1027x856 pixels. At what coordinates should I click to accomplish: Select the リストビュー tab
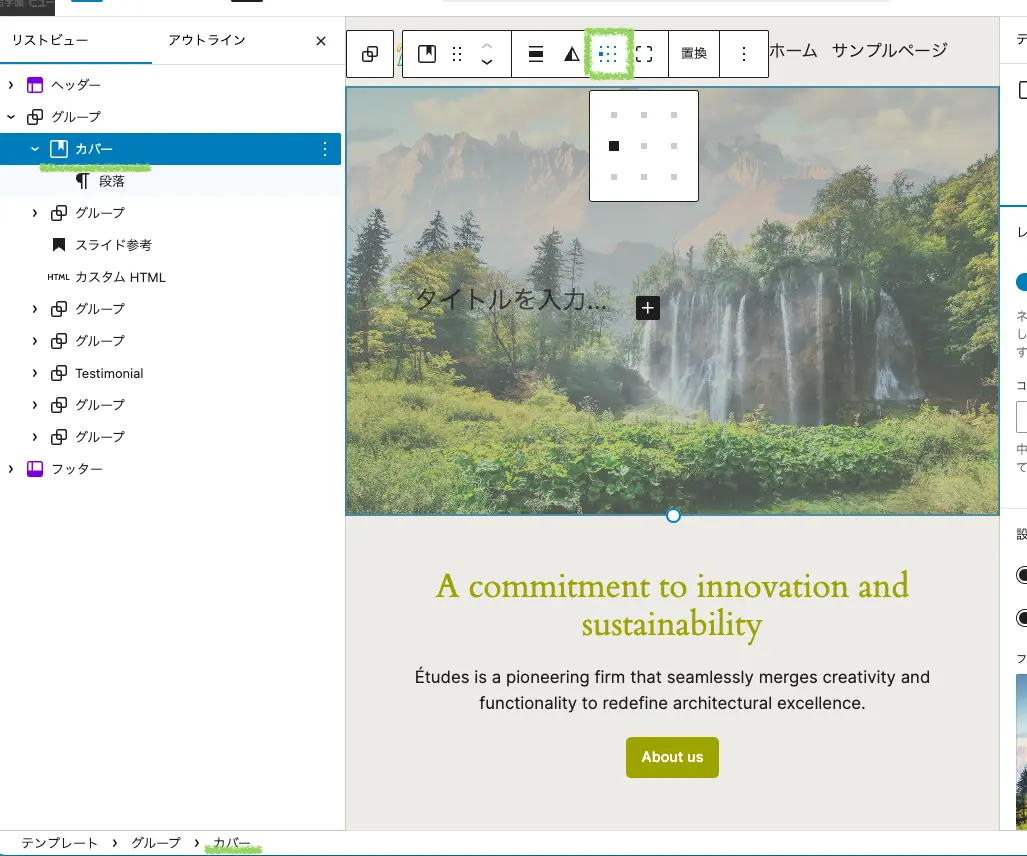50,41
